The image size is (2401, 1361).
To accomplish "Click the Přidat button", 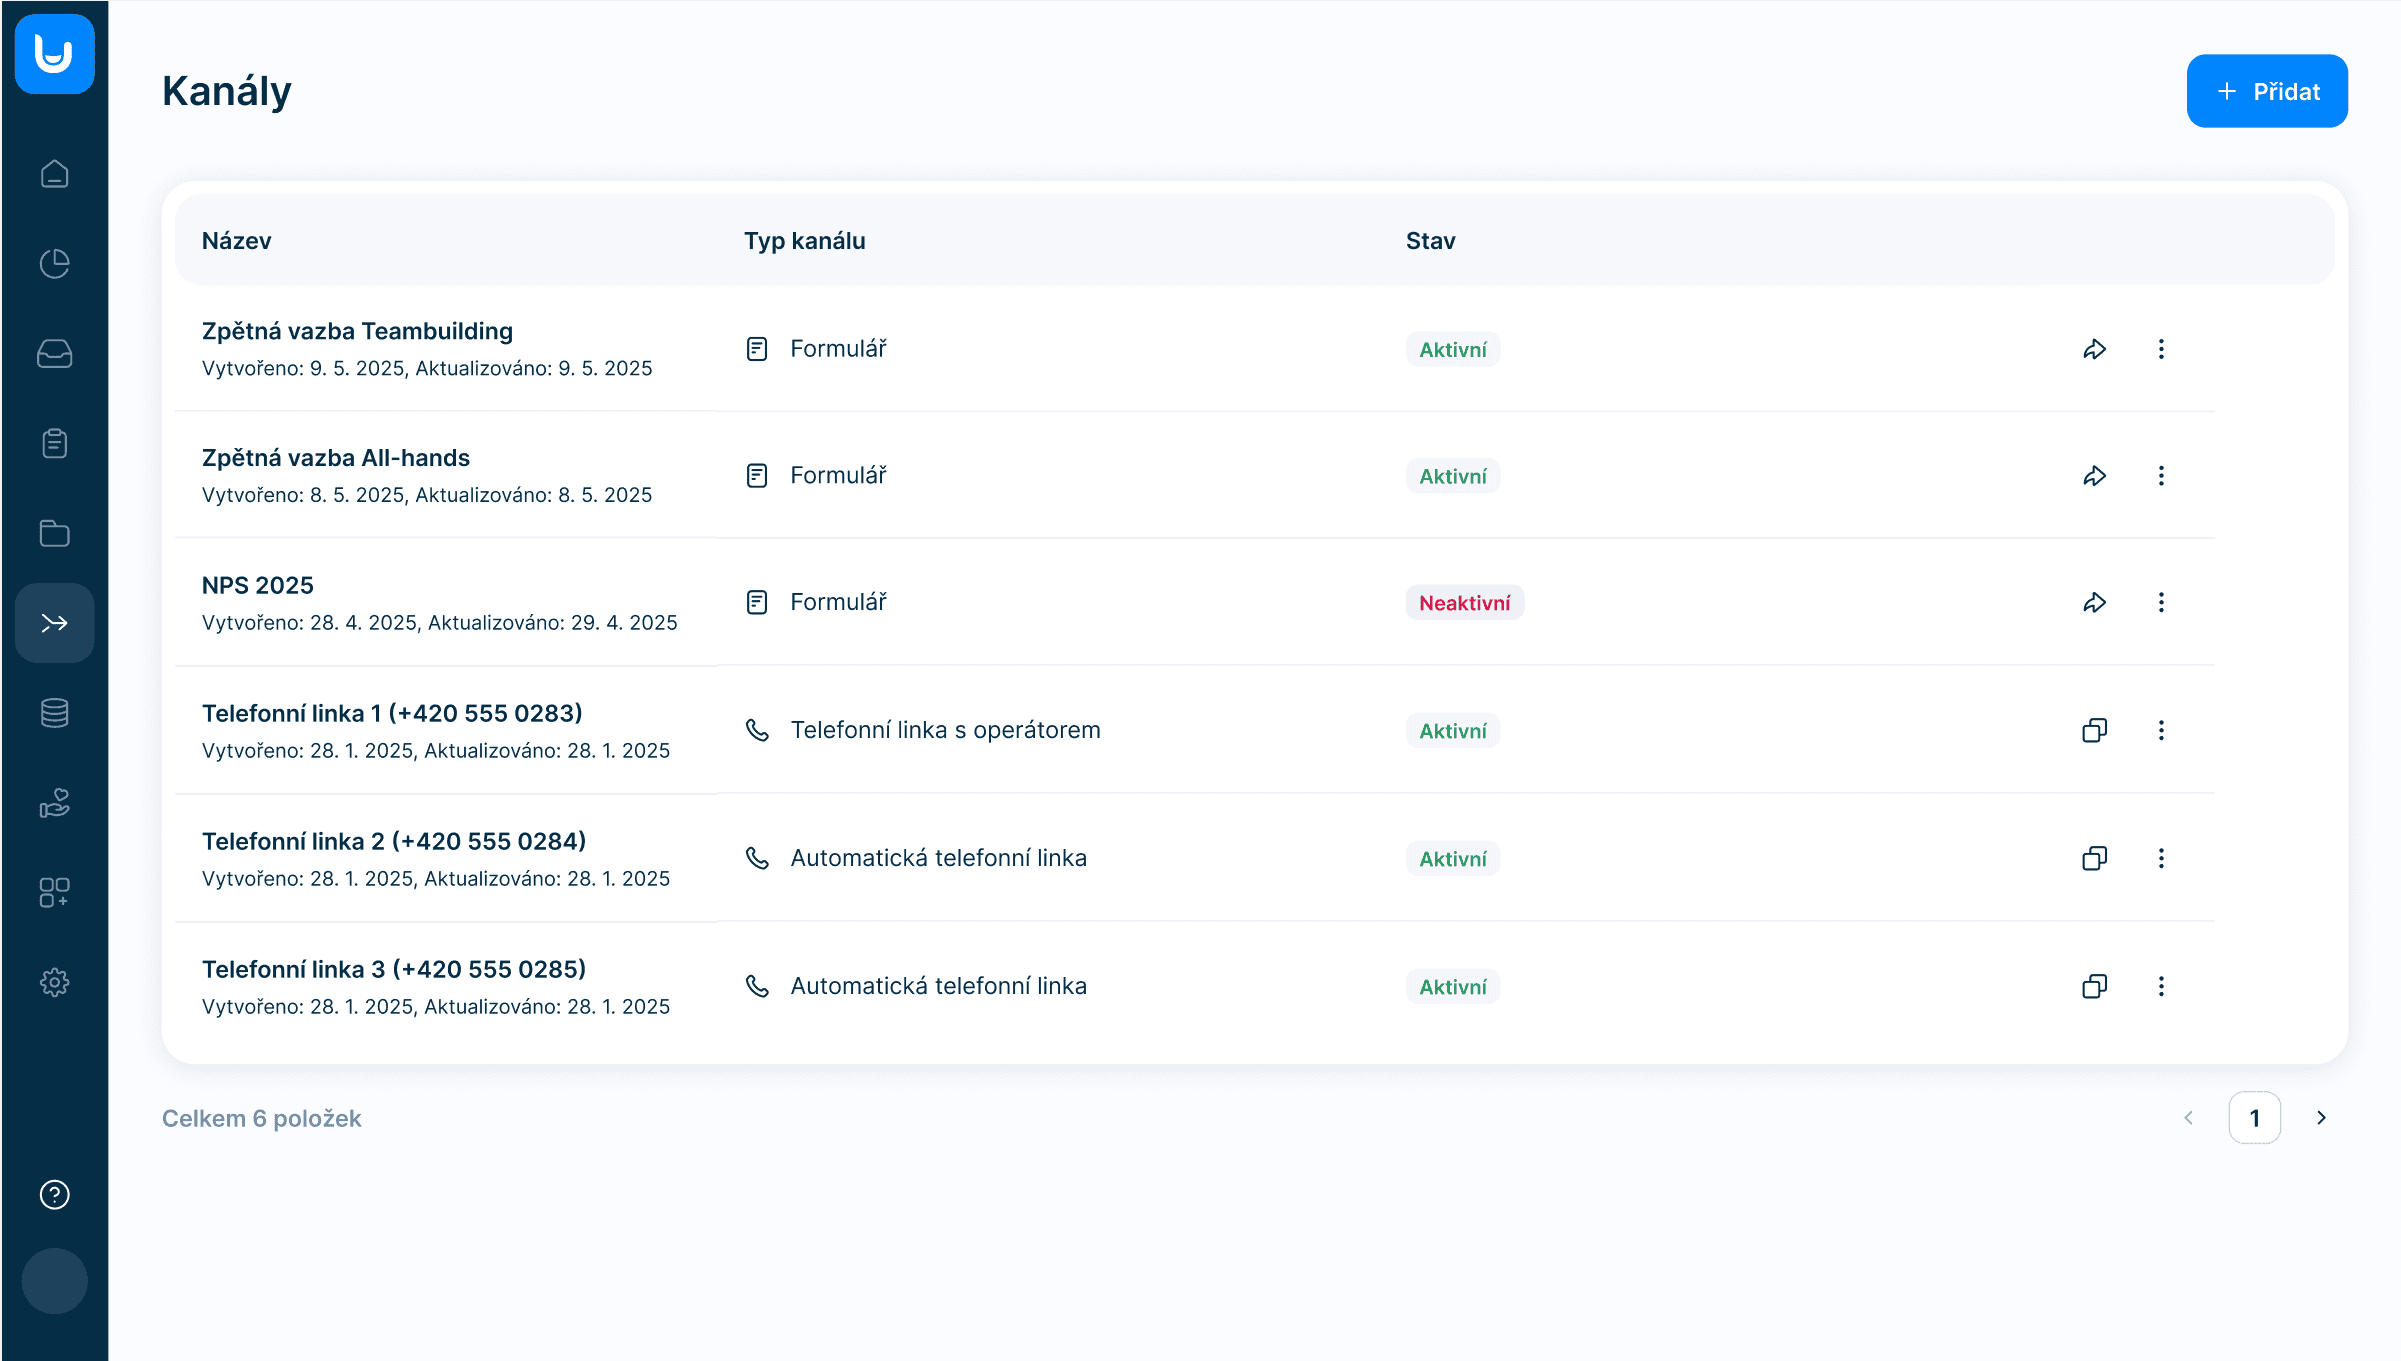I will click(x=2266, y=91).
